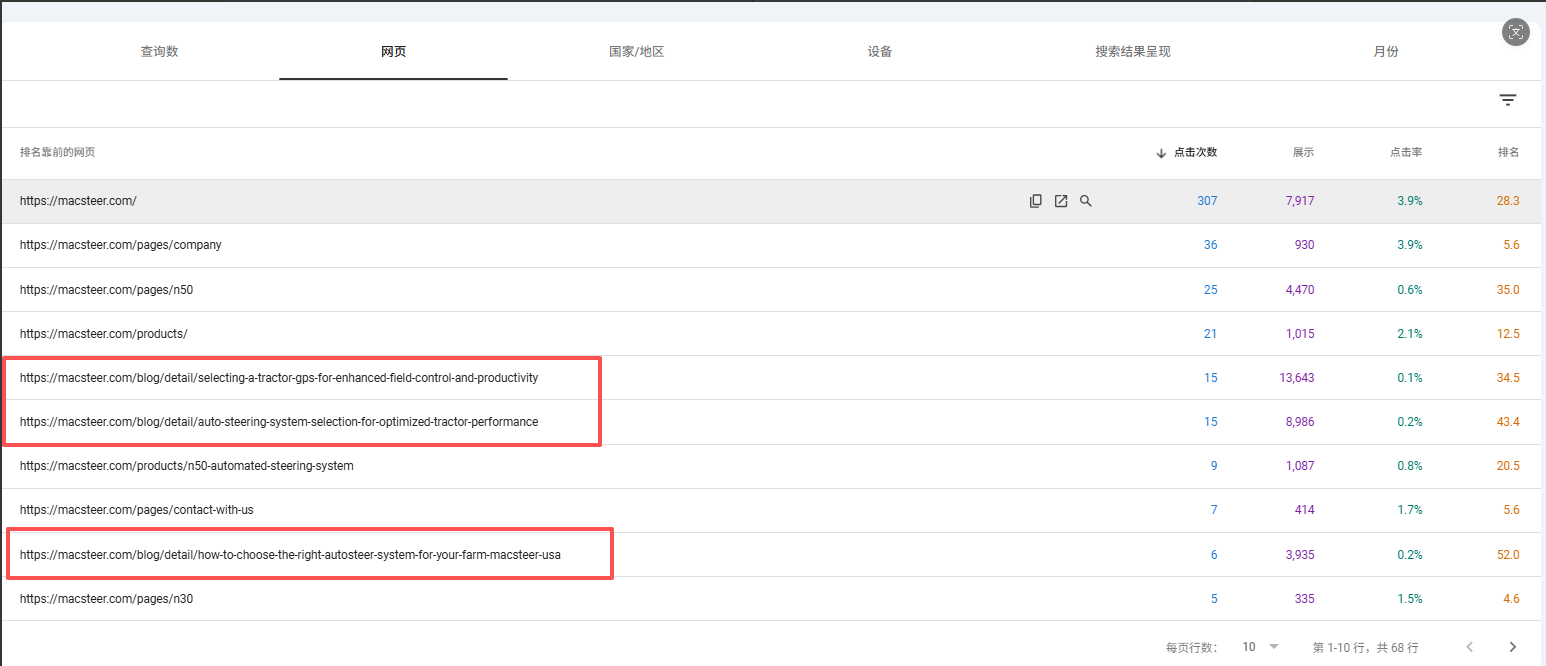
Task: Copy the macsteer.com homepage URL
Action: [x=1036, y=201]
